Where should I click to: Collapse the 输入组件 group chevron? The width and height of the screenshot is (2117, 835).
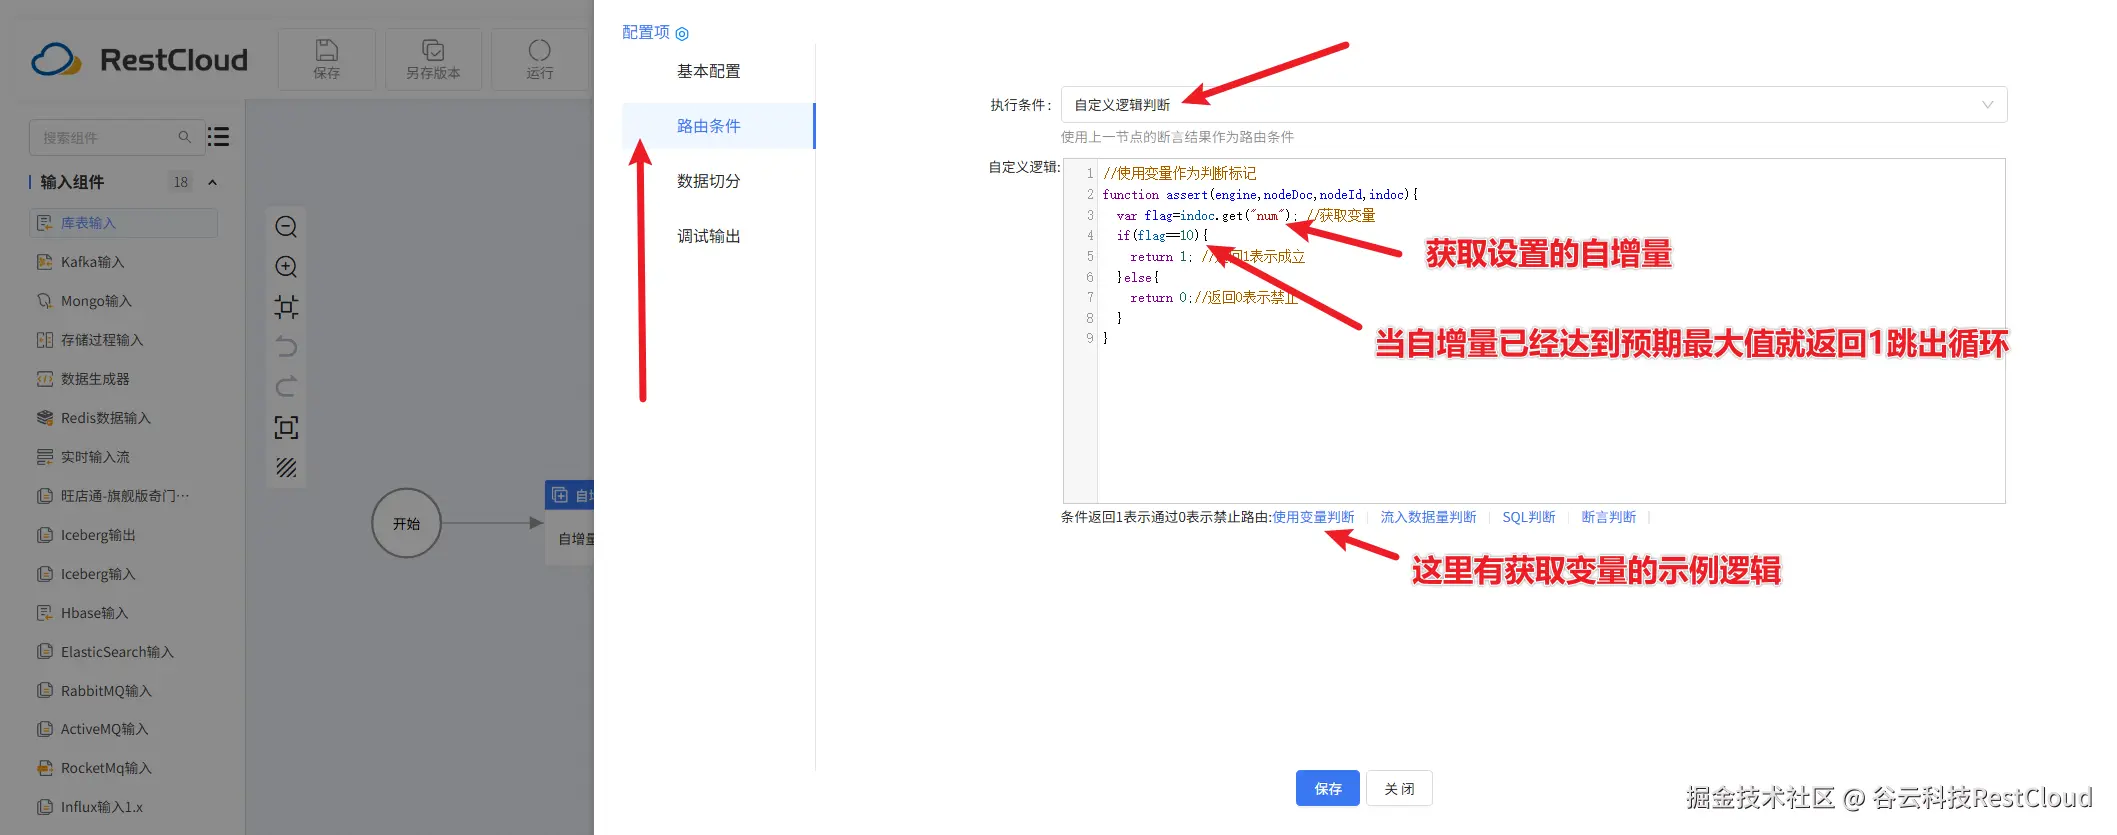tap(212, 182)
